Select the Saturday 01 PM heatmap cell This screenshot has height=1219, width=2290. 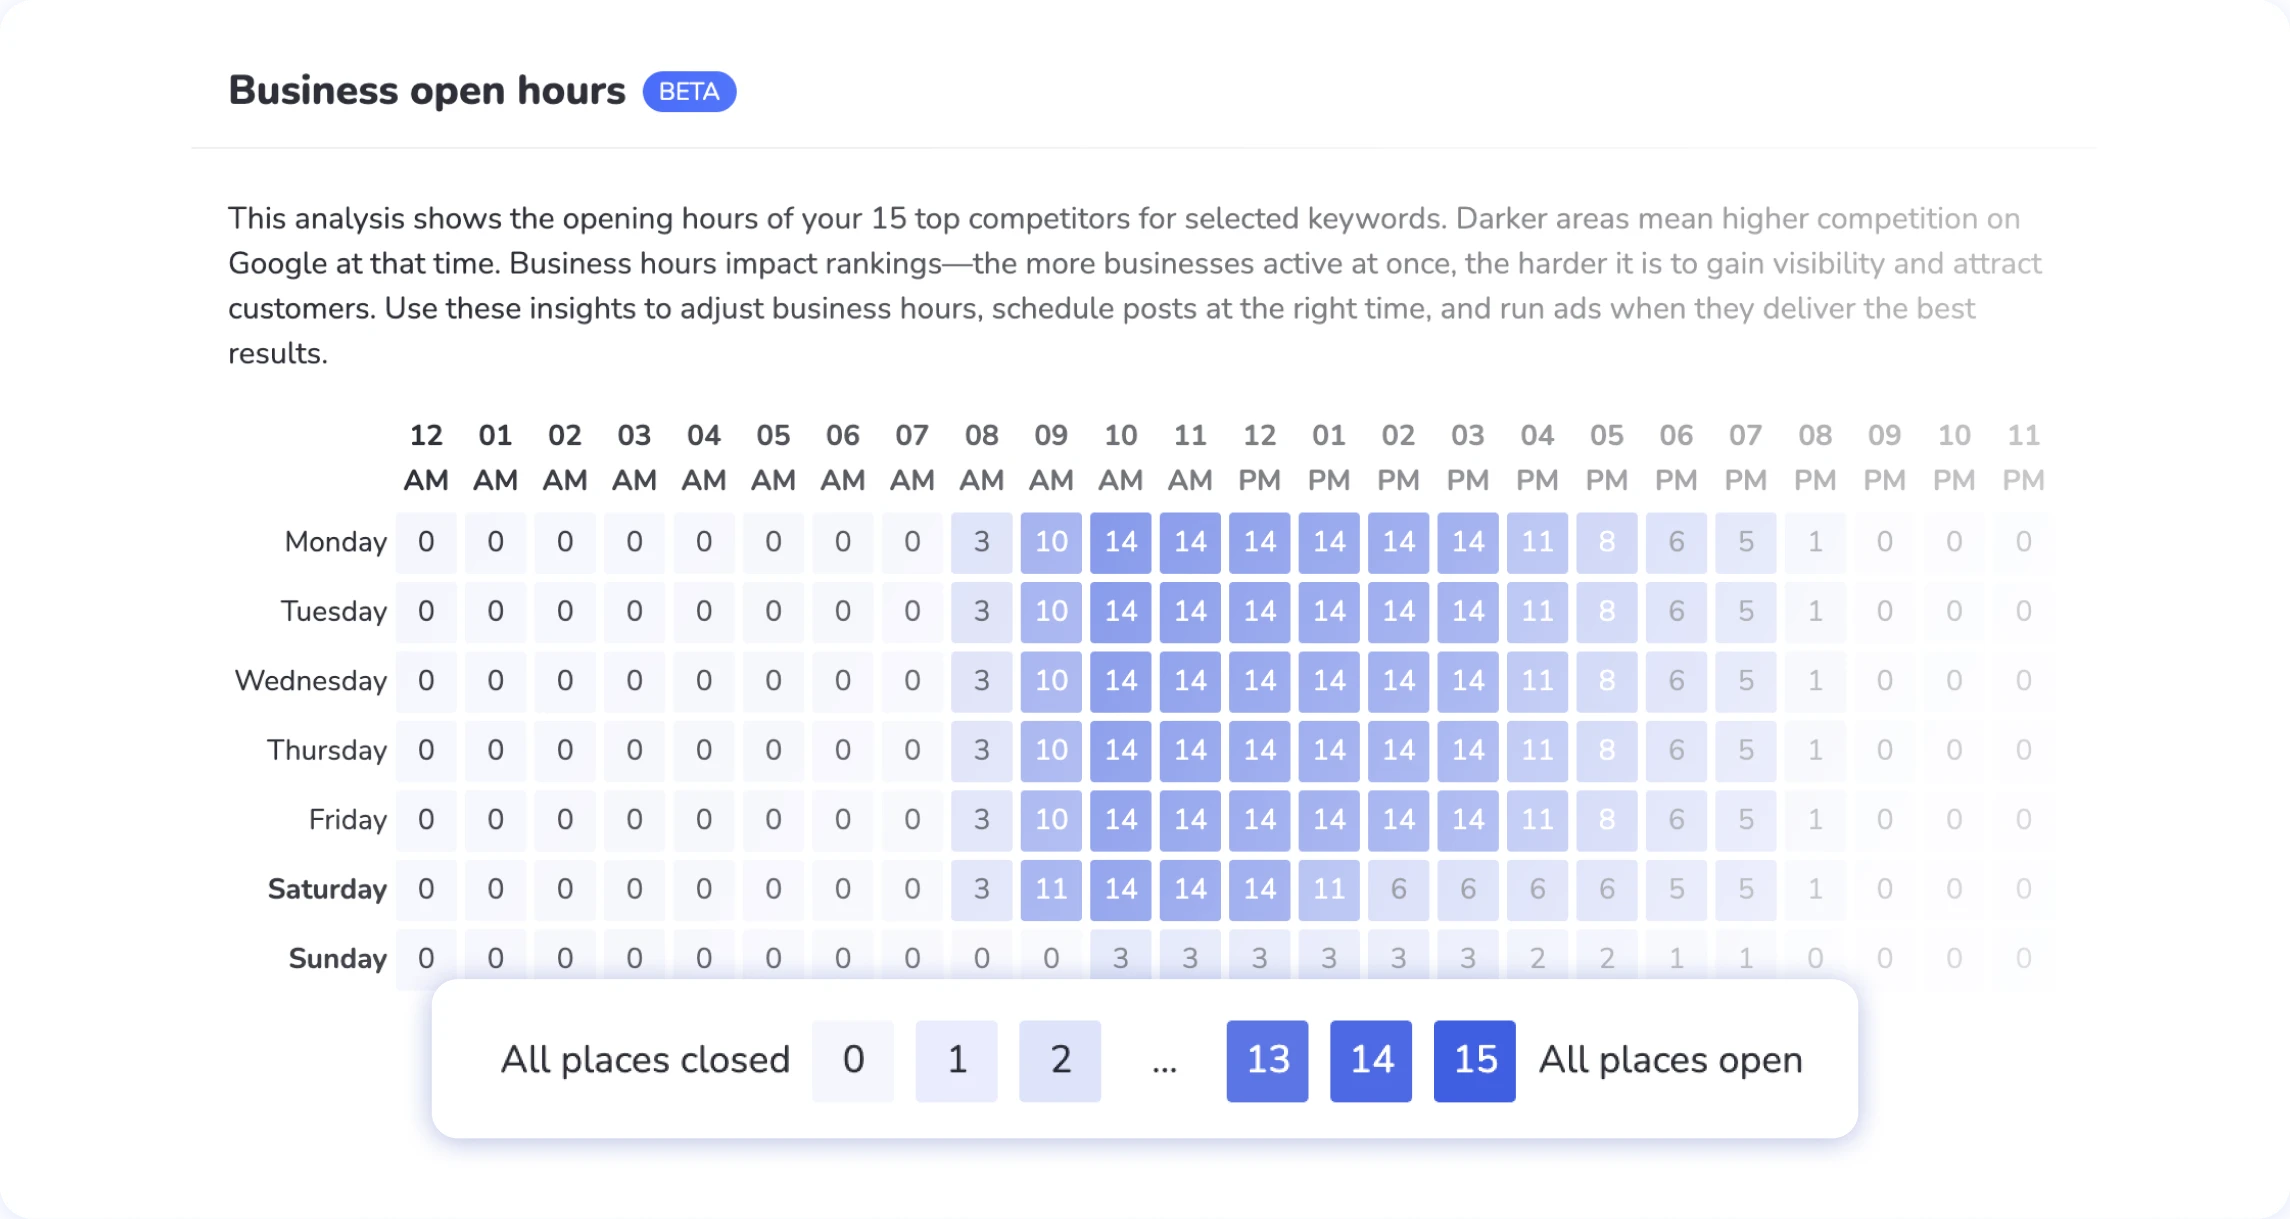pos(1329,889)
